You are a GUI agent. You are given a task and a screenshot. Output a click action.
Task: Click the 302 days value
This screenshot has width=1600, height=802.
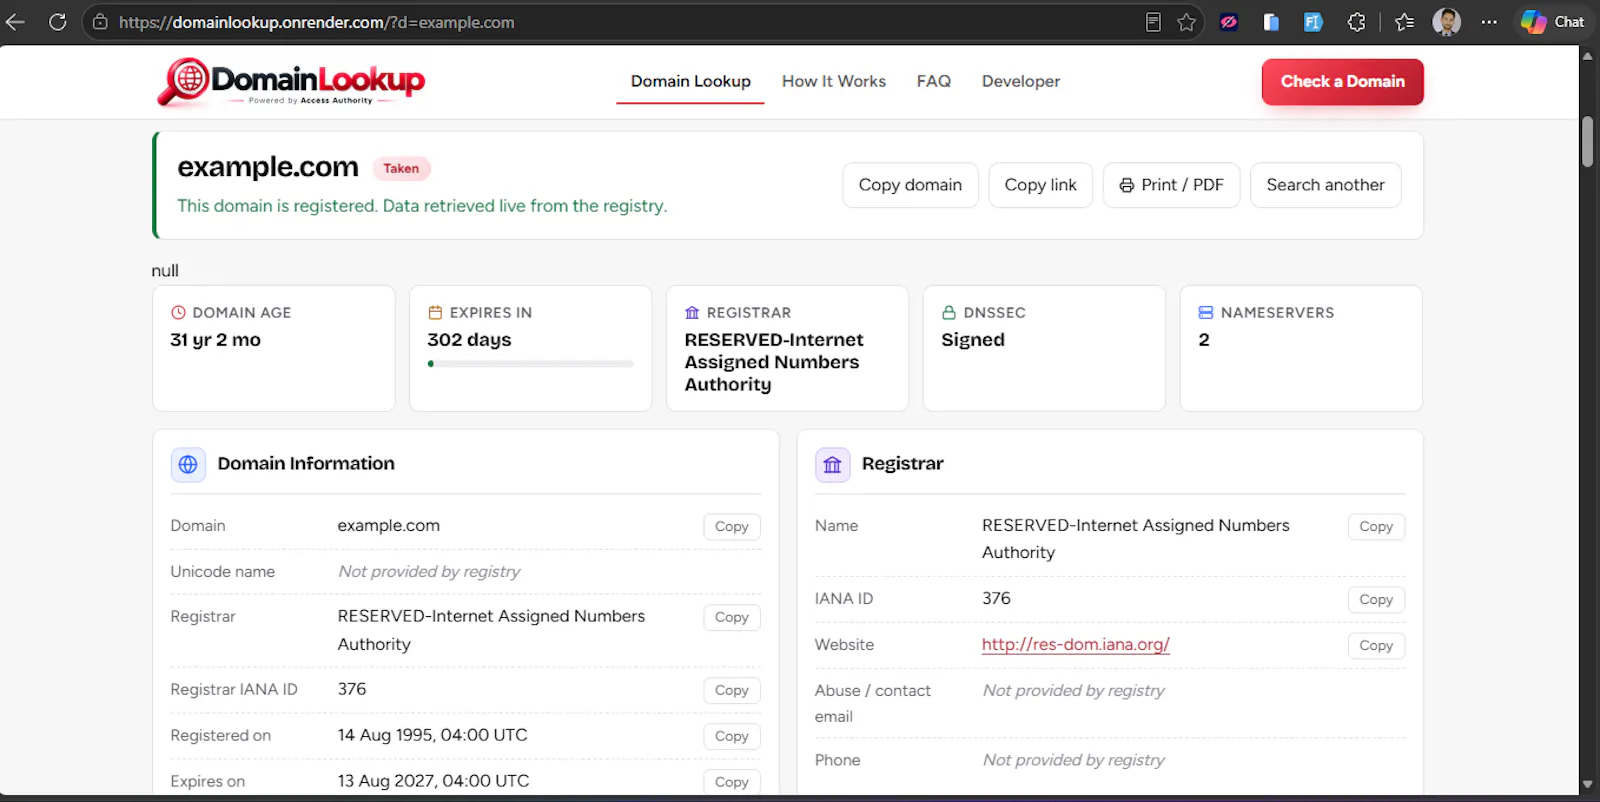[x=469, y=340]
